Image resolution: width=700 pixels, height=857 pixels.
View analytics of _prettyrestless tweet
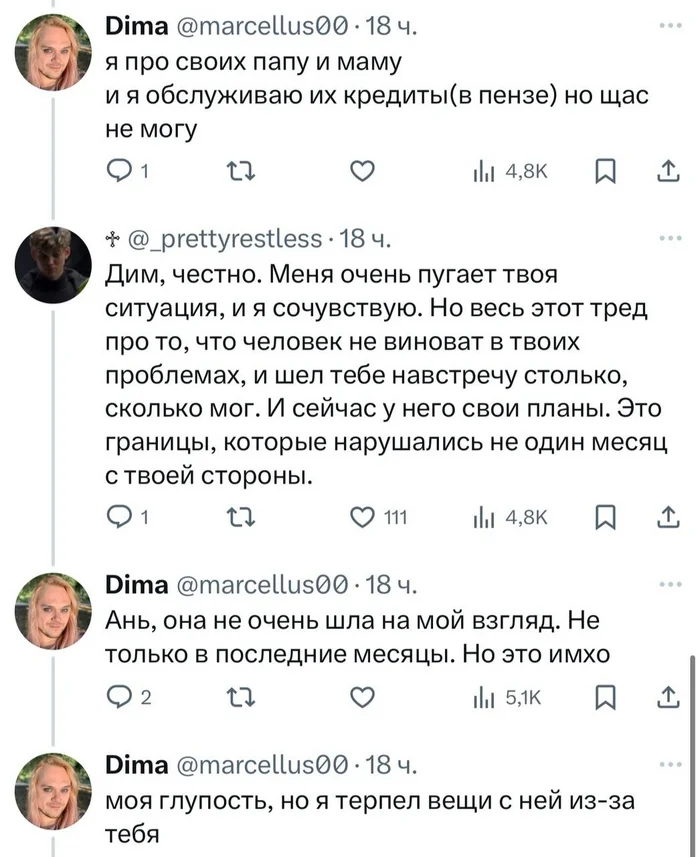point(510,516)
